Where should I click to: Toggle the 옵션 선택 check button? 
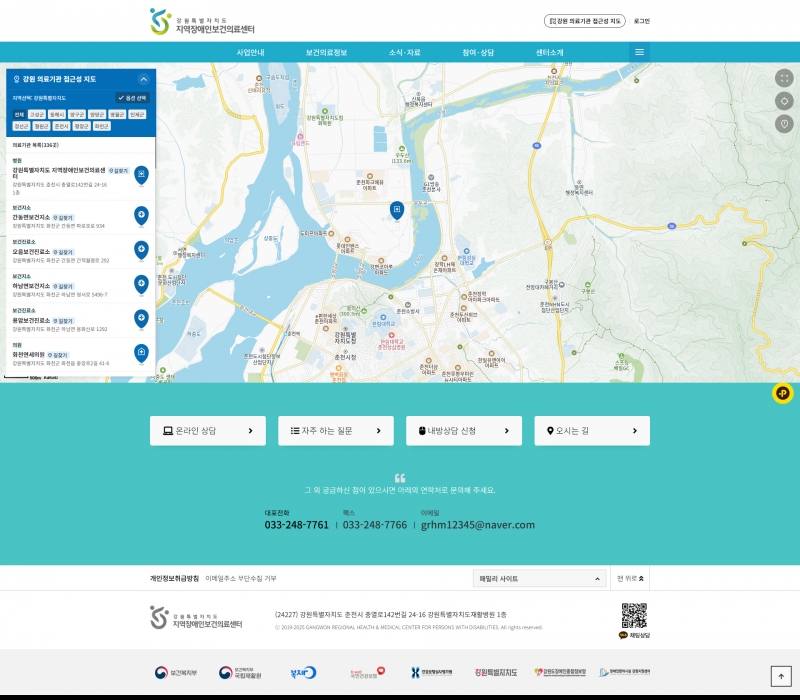[132, 98]
